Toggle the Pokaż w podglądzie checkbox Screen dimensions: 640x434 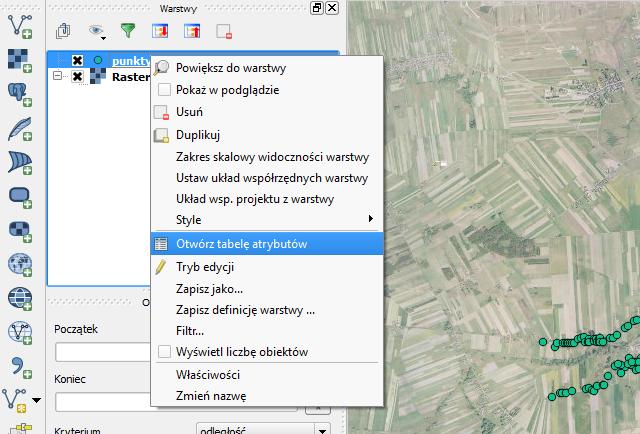[x=164, y=90]
